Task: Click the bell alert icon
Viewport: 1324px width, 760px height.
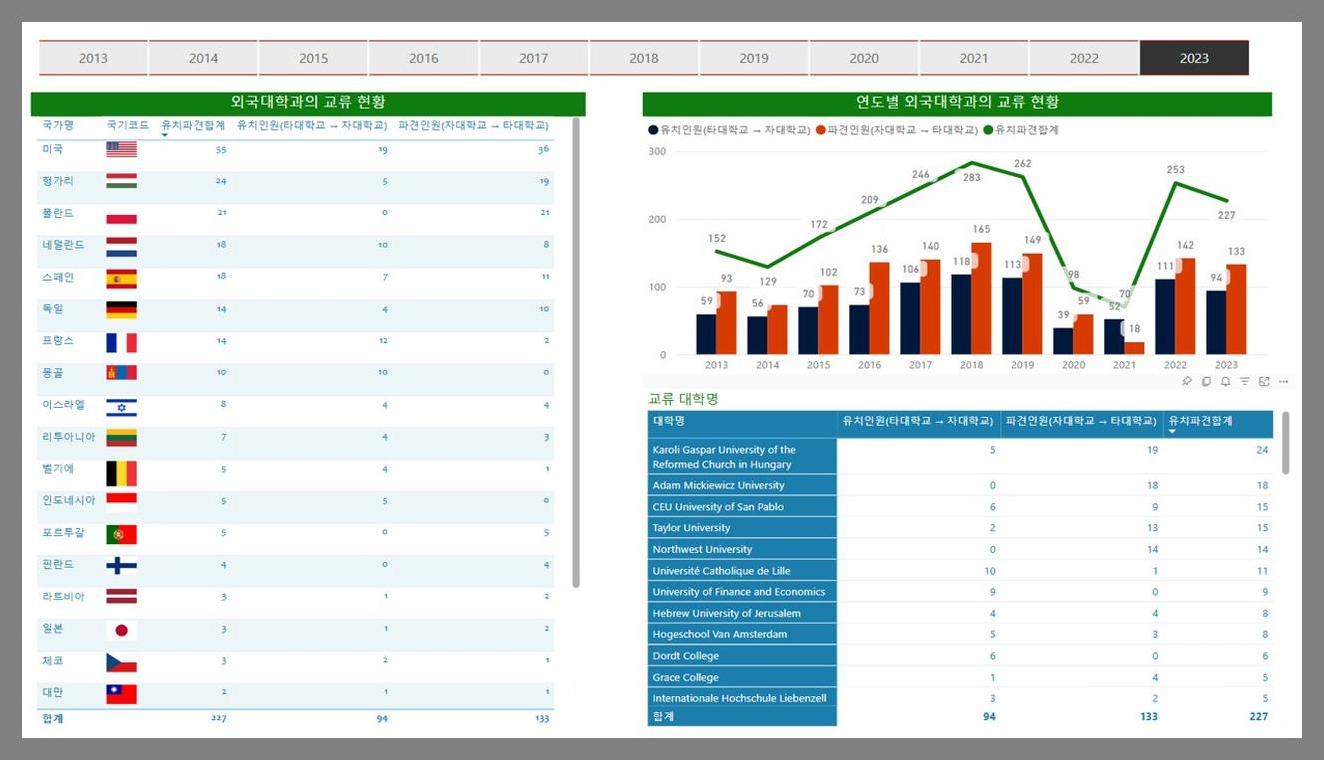Action: [1226, 381]
